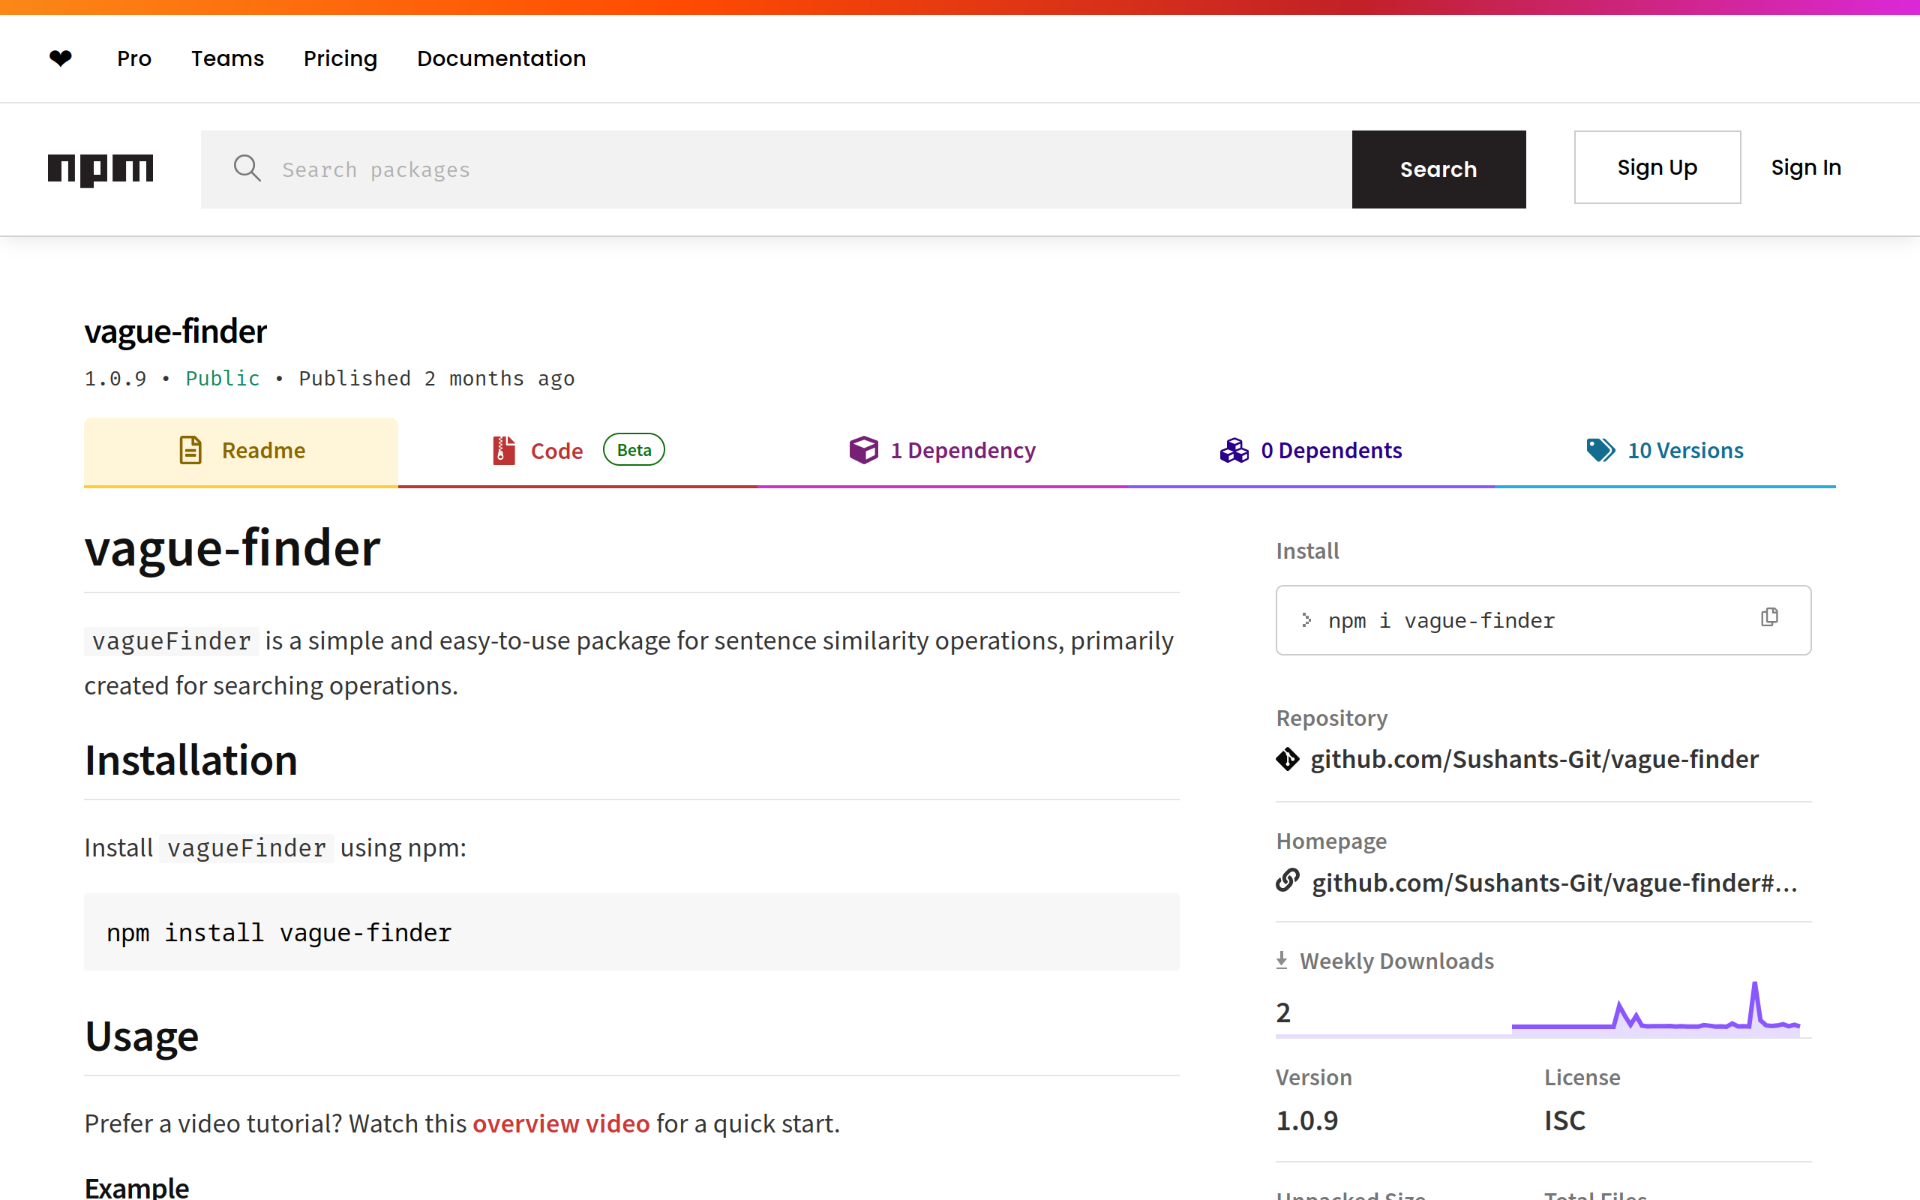1920x1200 pixels.
Task: Click the Sign In link
Action: (1805, 168)
